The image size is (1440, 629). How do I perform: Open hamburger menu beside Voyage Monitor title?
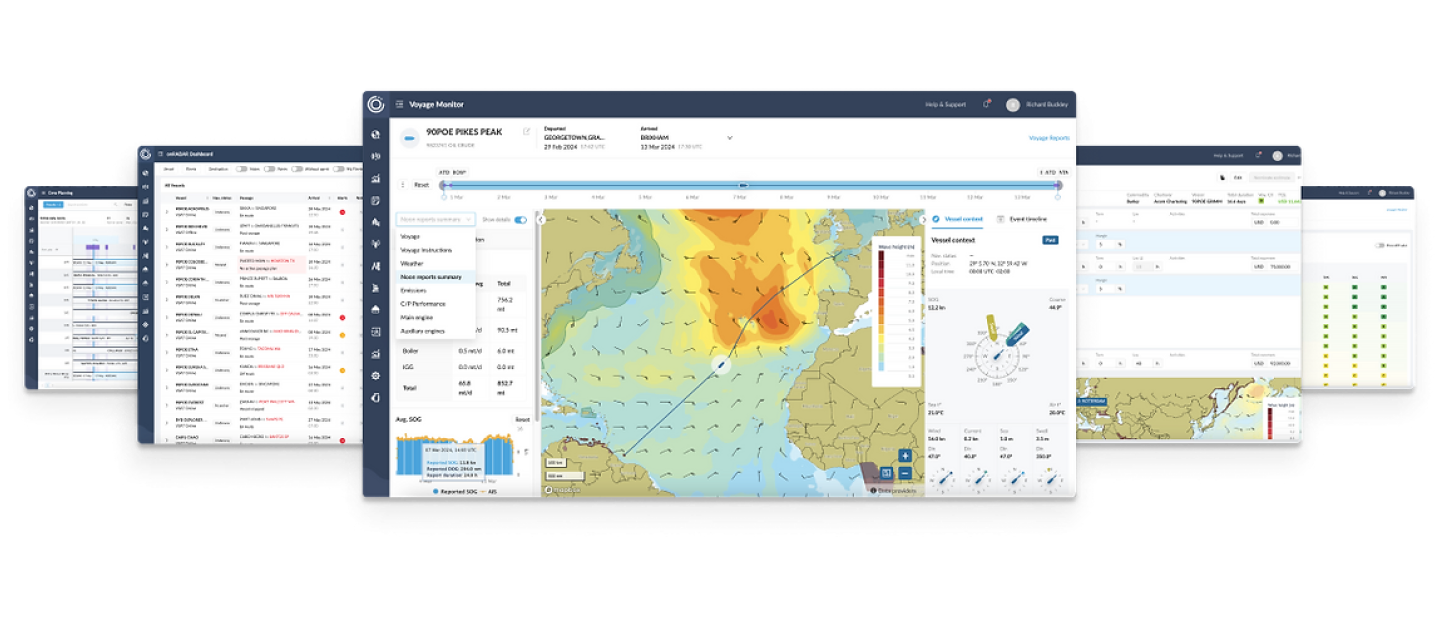tap(400, 104)
